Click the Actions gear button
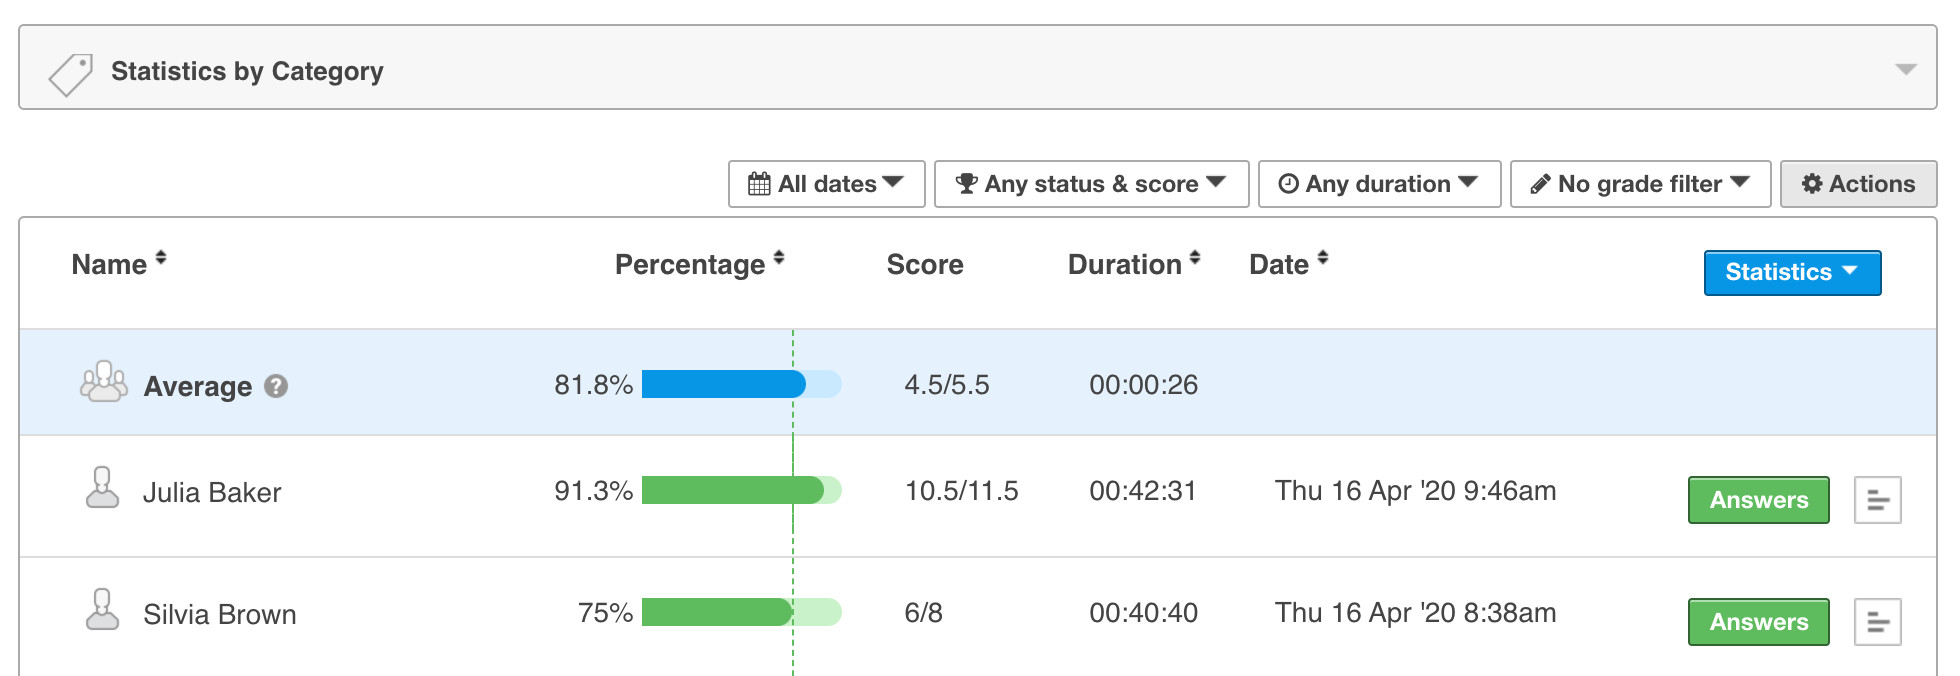This screenshot has height=676, width=1960. 1858,184
